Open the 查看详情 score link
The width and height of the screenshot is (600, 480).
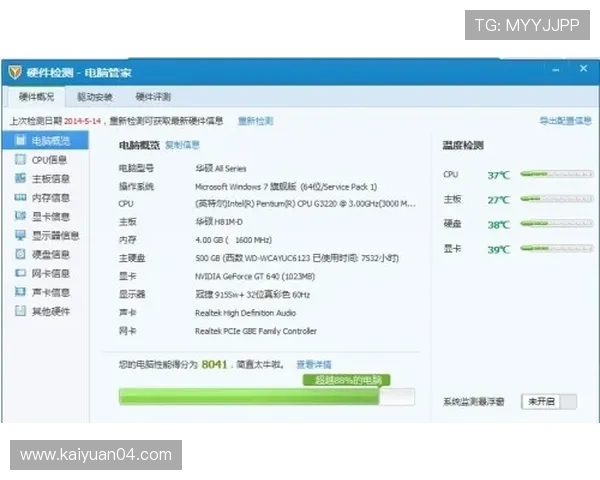[x=314, y=364]
